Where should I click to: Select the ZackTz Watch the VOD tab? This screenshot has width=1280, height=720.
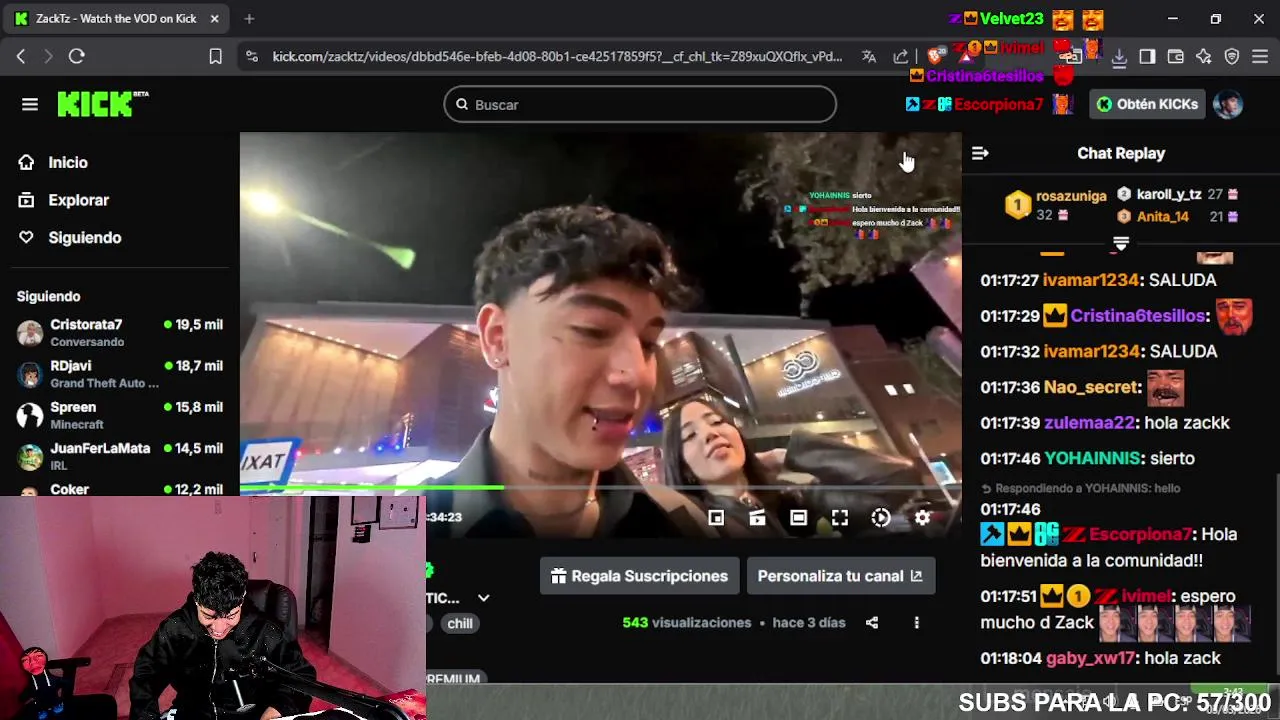pyautogui.click(x=116, y=18)
